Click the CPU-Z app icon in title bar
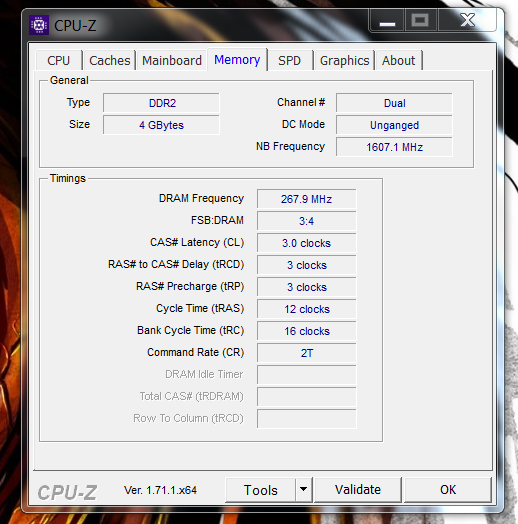 point(39,25)
